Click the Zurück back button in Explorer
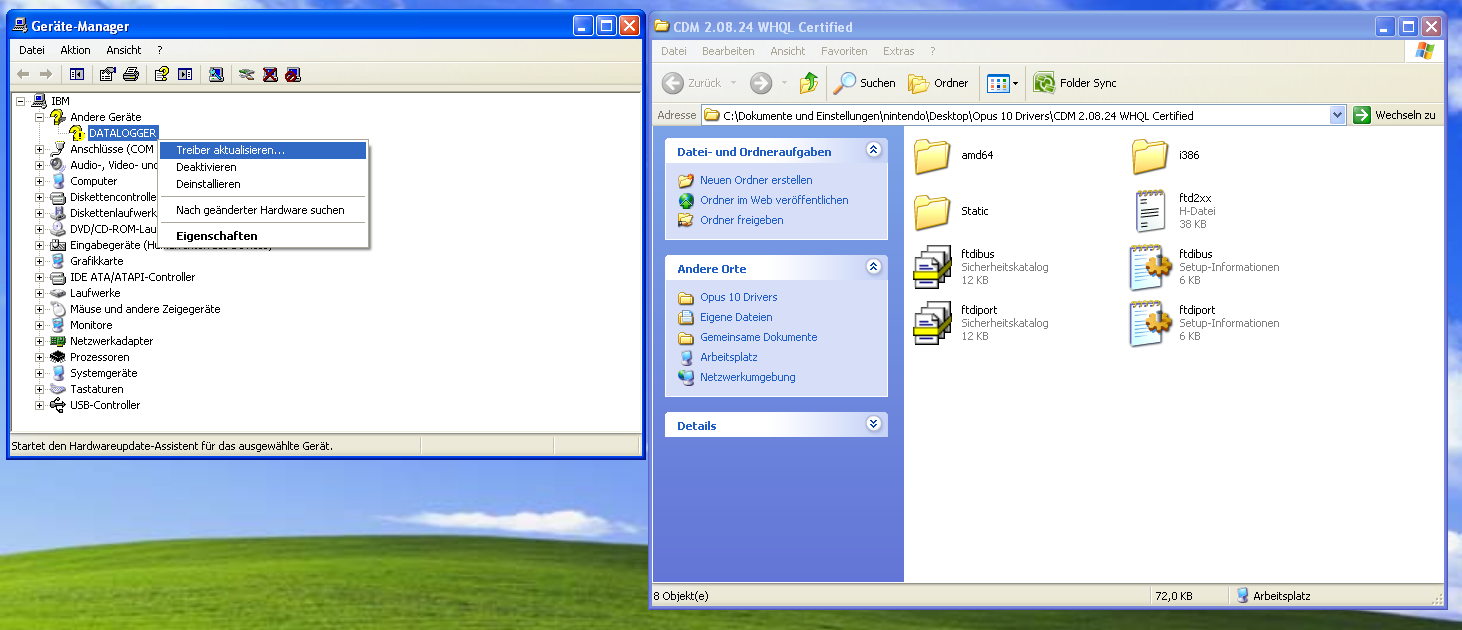The image size is (1462, 630). [x=692, y=83]
